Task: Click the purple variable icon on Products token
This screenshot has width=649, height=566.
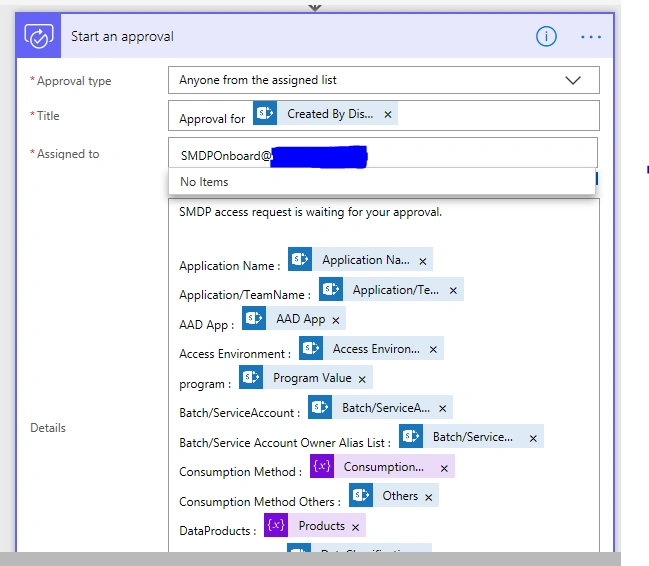Action: 276,525
